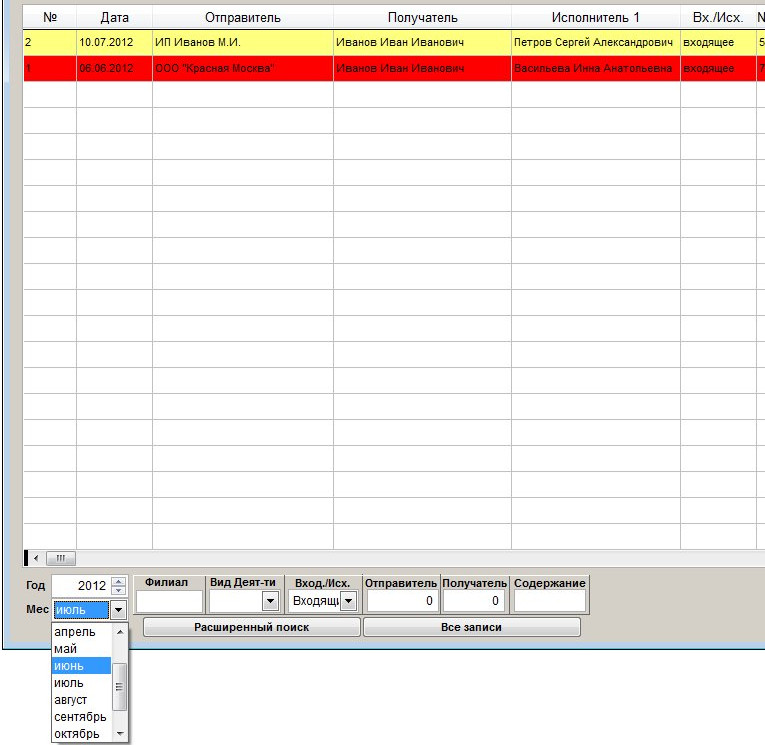765x745 pixels.
Task: Click the Филиал input field
Action: click(x=169, y=601)
